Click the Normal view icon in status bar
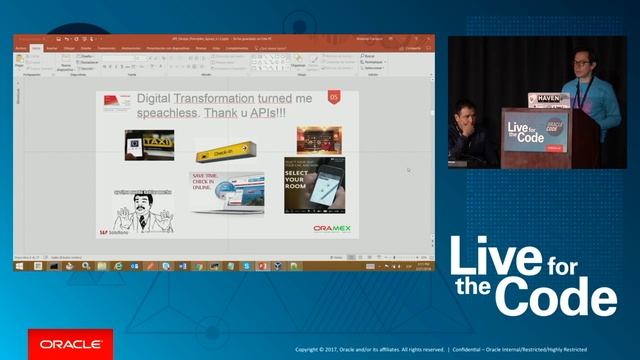This screenshot has height=360, width=640. click(351, 258)
